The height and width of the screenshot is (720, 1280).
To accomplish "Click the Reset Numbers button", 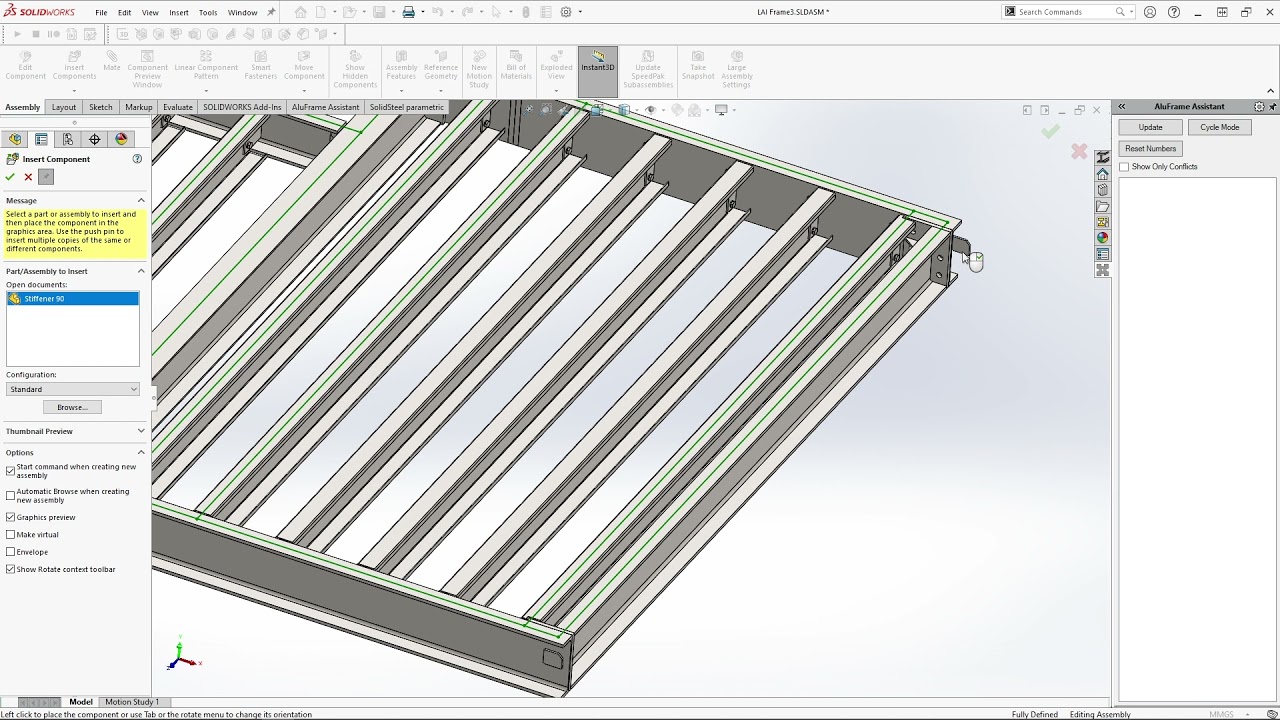I will coord(1150,148).
